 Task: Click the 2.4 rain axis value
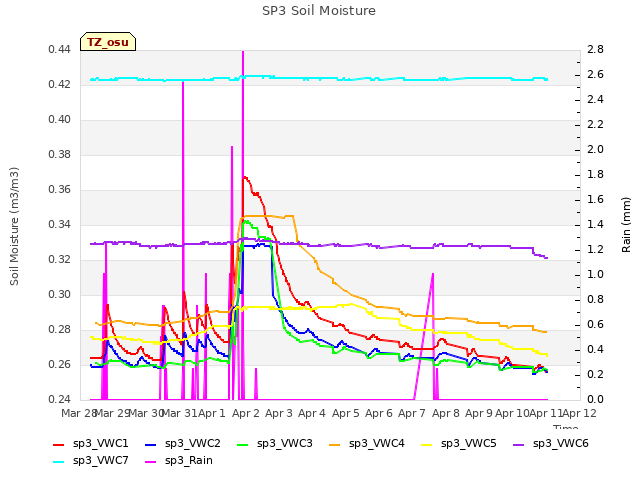[595, 100]
